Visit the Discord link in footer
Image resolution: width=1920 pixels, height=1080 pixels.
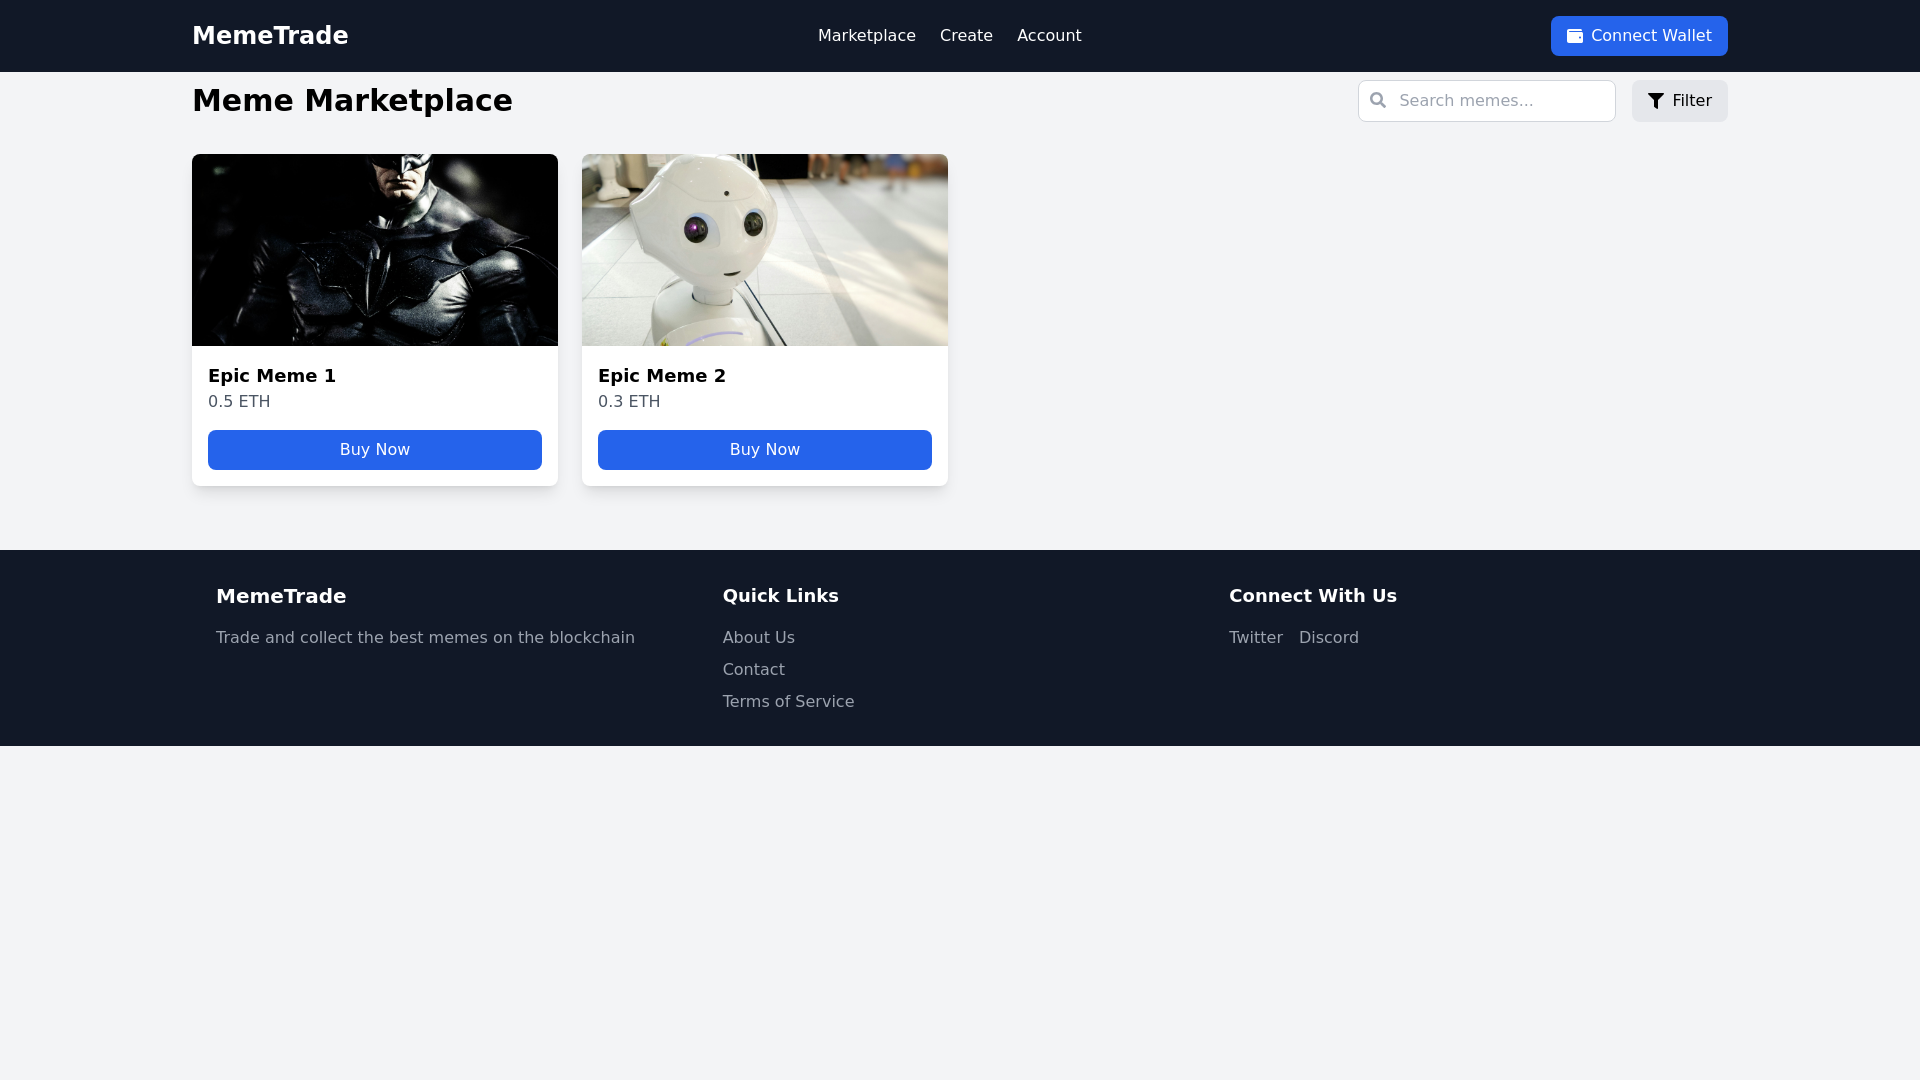(x=1329, y=638)
